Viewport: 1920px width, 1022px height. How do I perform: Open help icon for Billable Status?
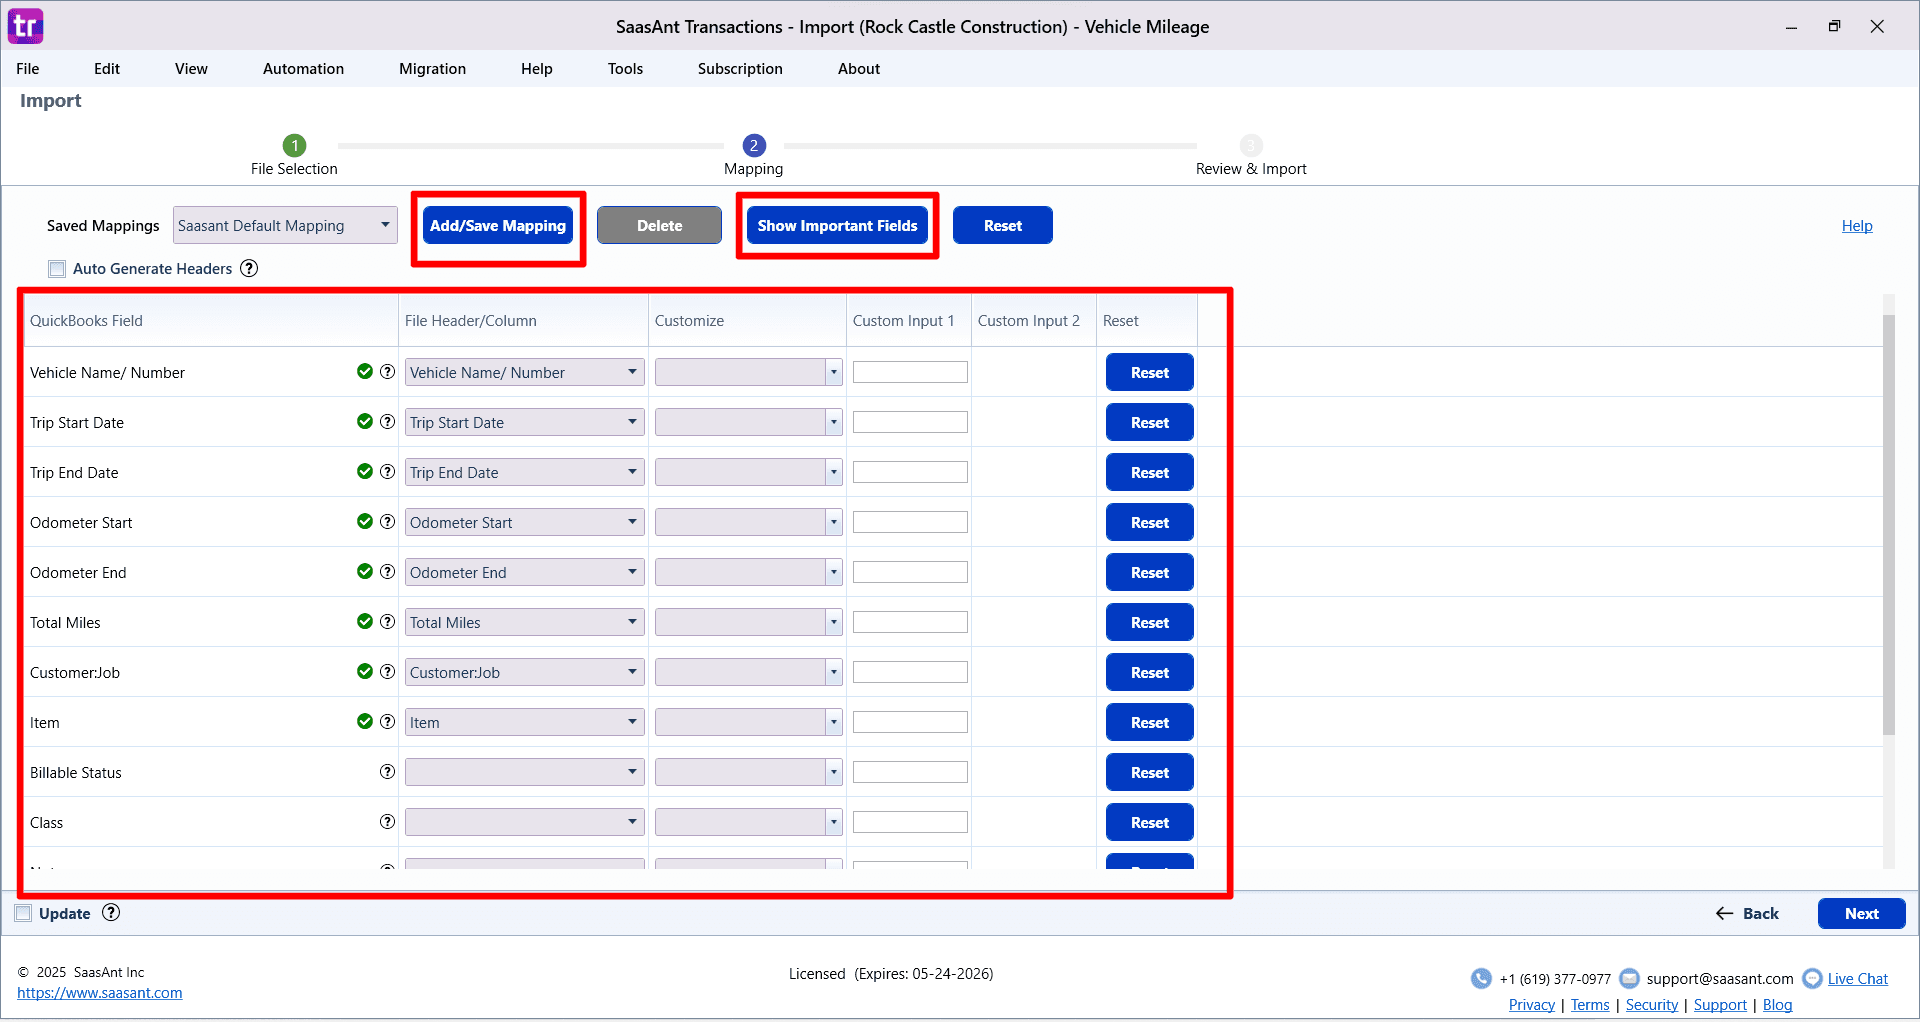click(387, 772)
